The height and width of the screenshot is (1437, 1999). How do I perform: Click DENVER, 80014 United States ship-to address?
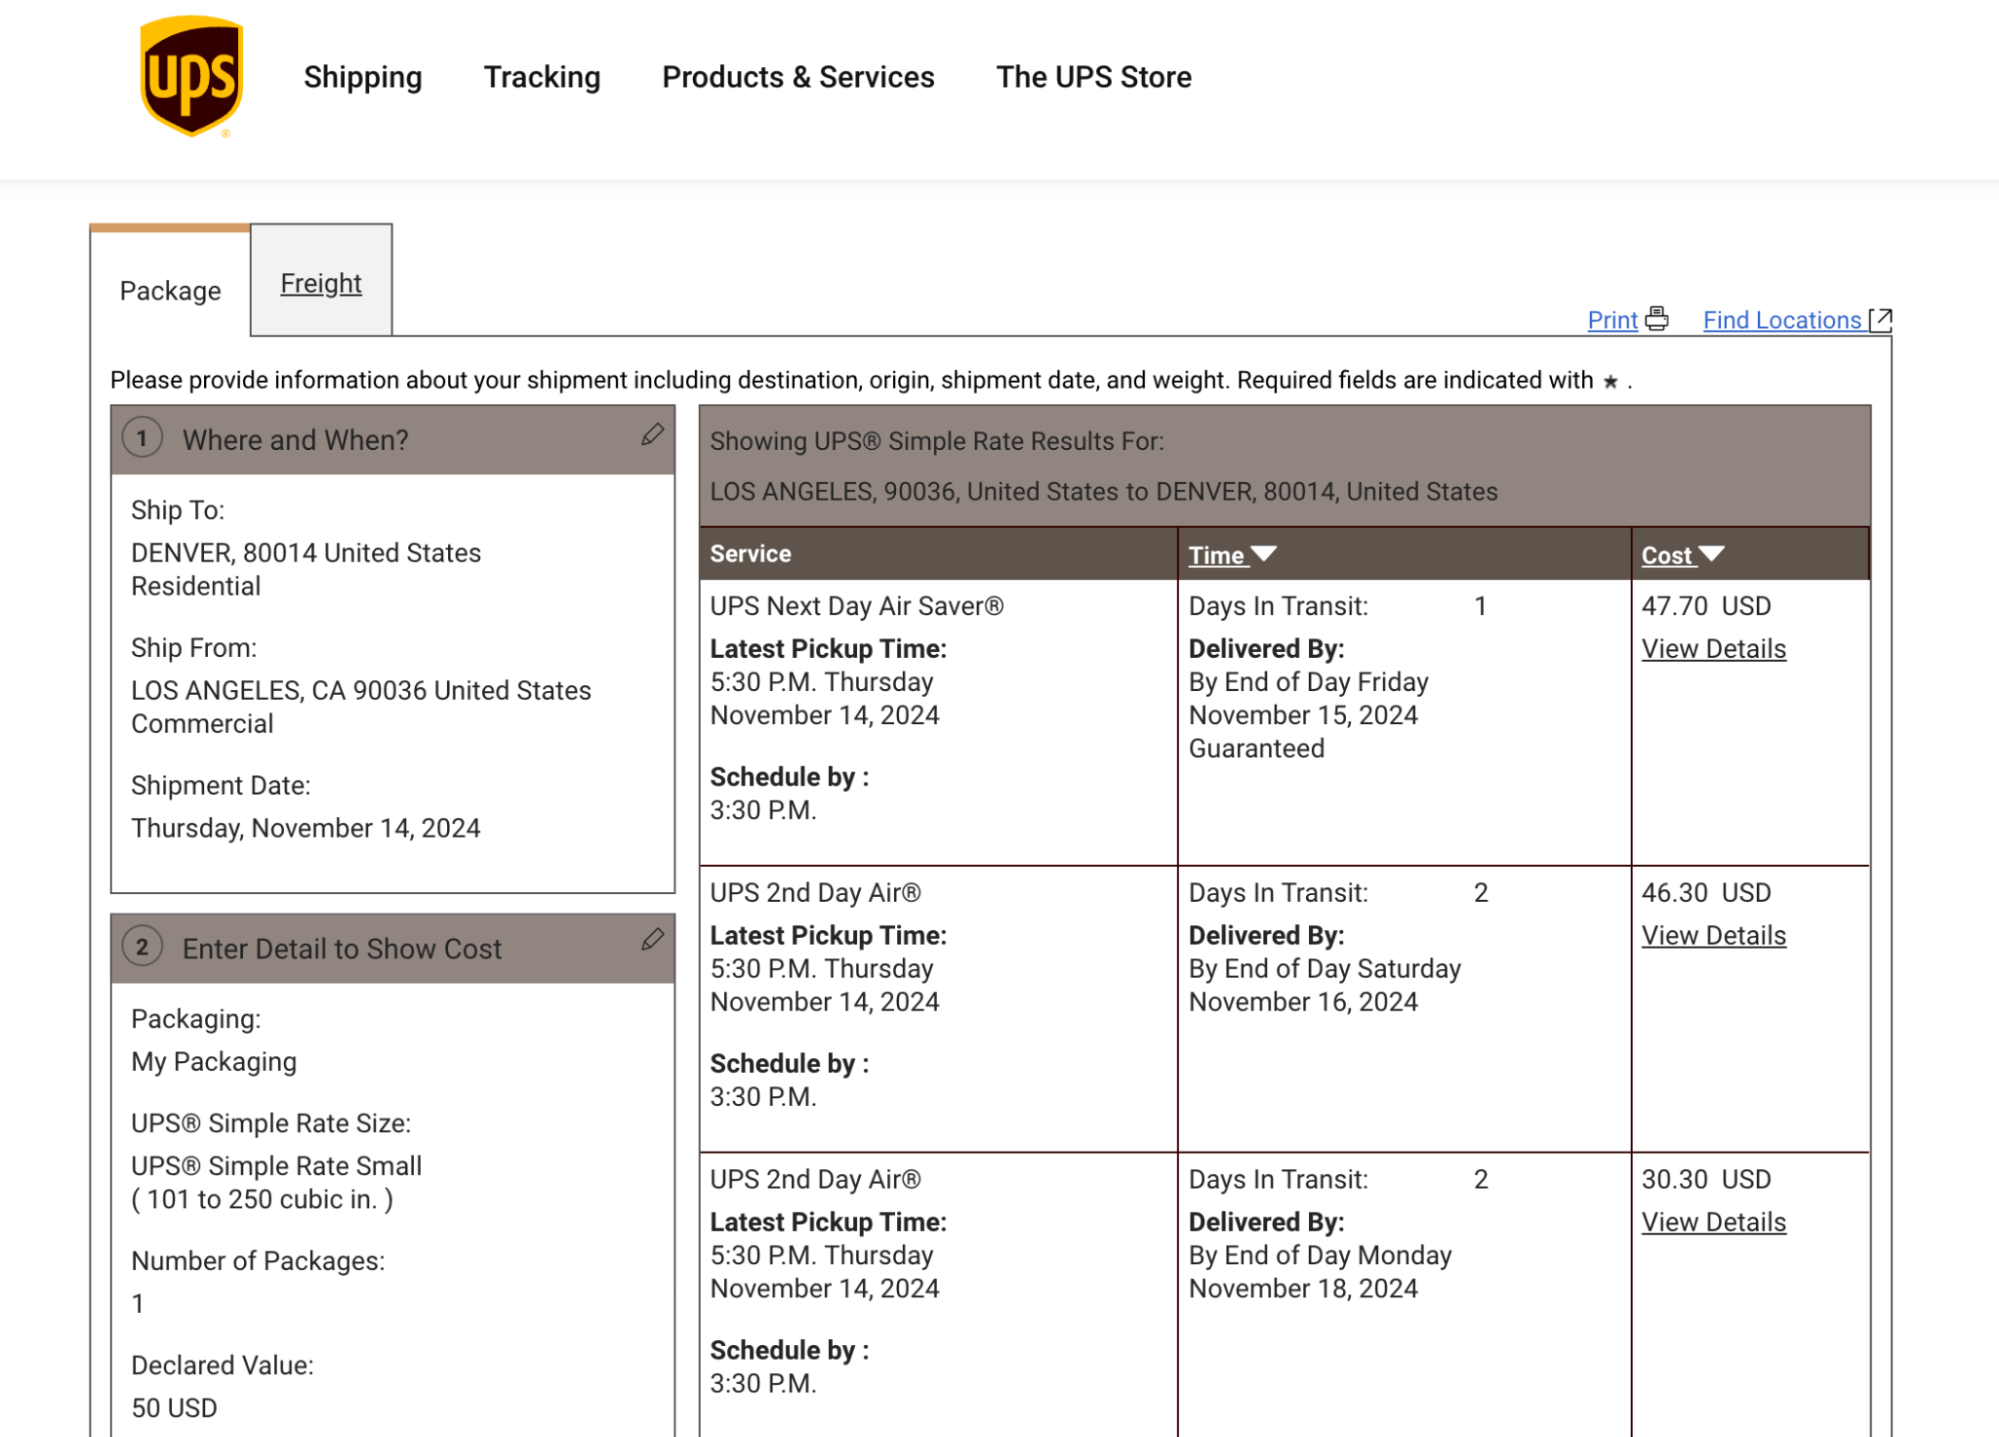[x=306, y=553]
